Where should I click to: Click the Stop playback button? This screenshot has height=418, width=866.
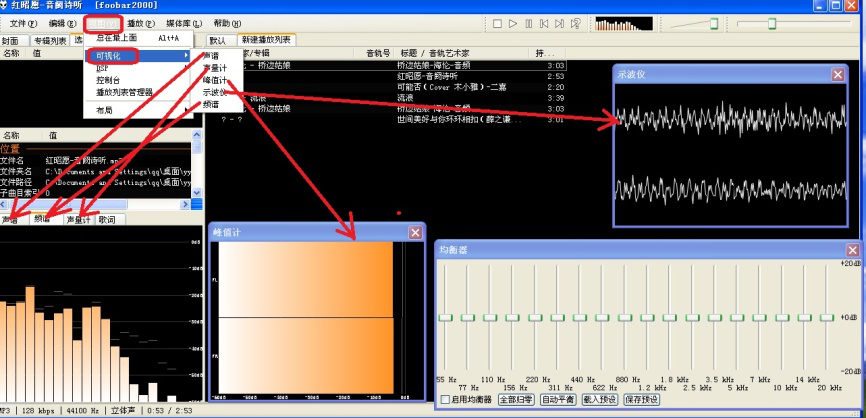click(x=498, y=22)
